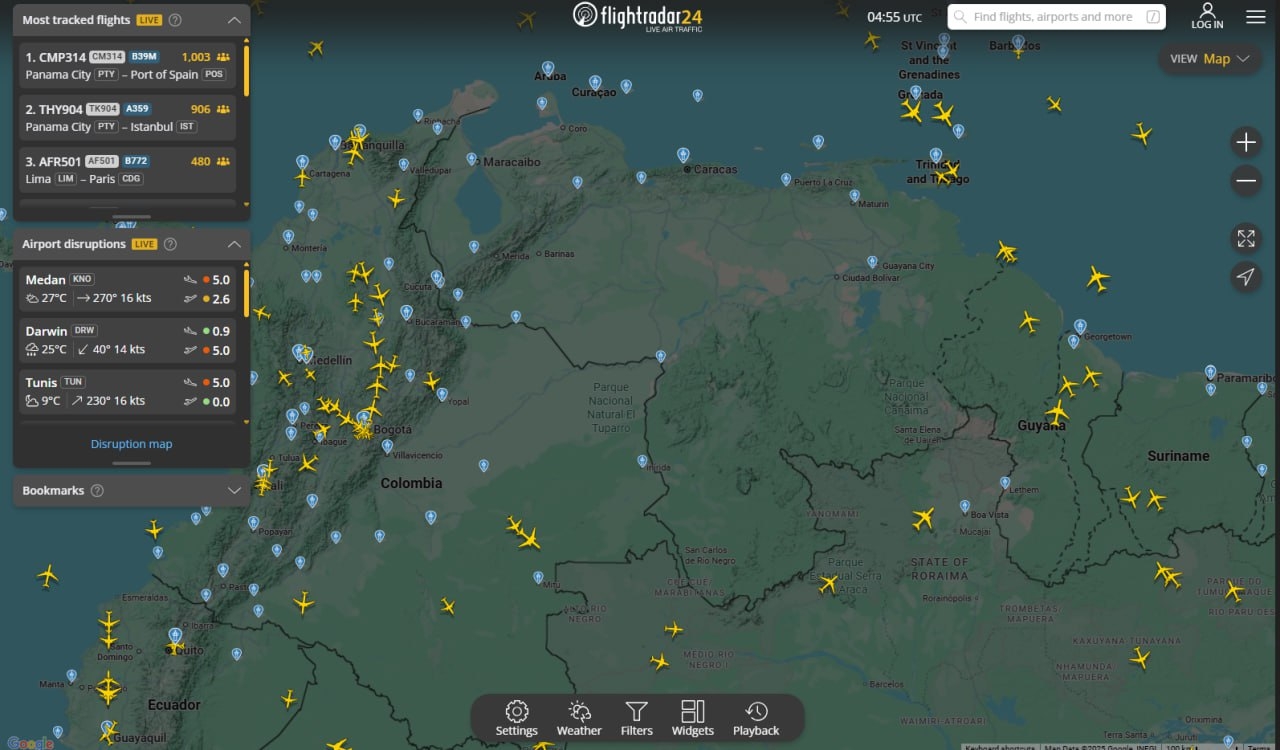Image resolution: width=1280 pixels, height=750 pixels.
Task: Open the Widgets panel
Action: click(x=692, y=718)
